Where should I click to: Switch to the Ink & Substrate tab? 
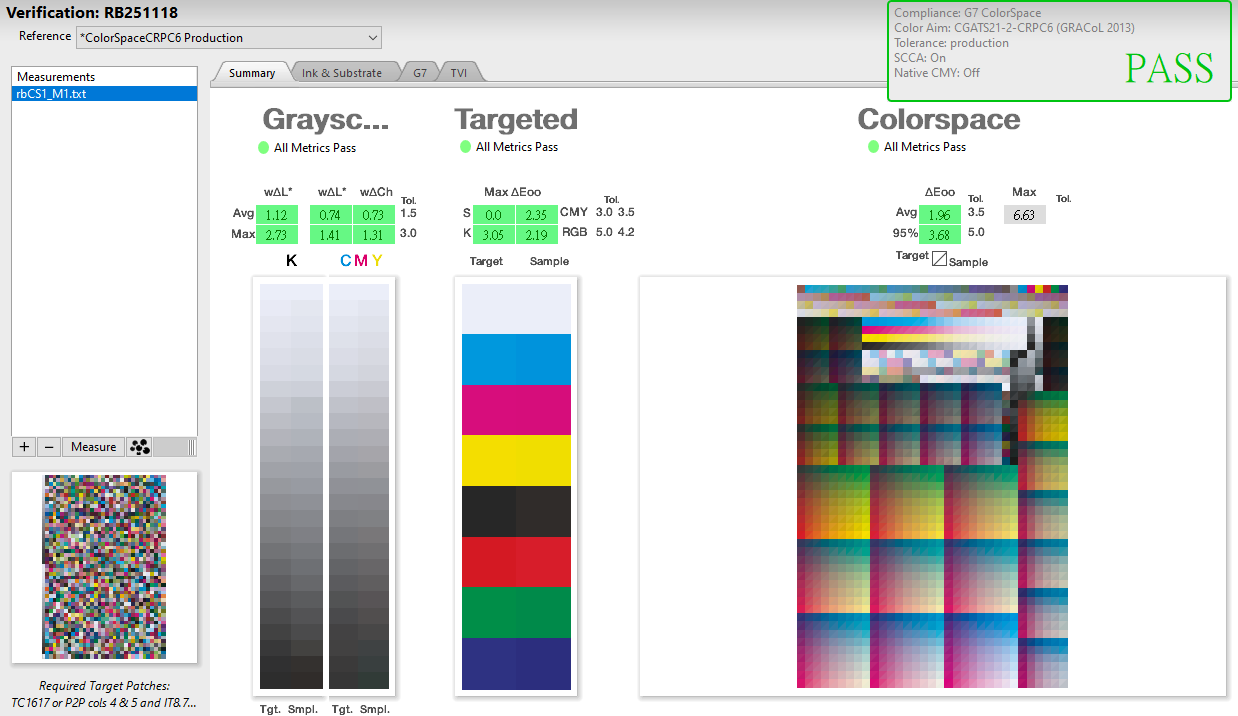342,73
